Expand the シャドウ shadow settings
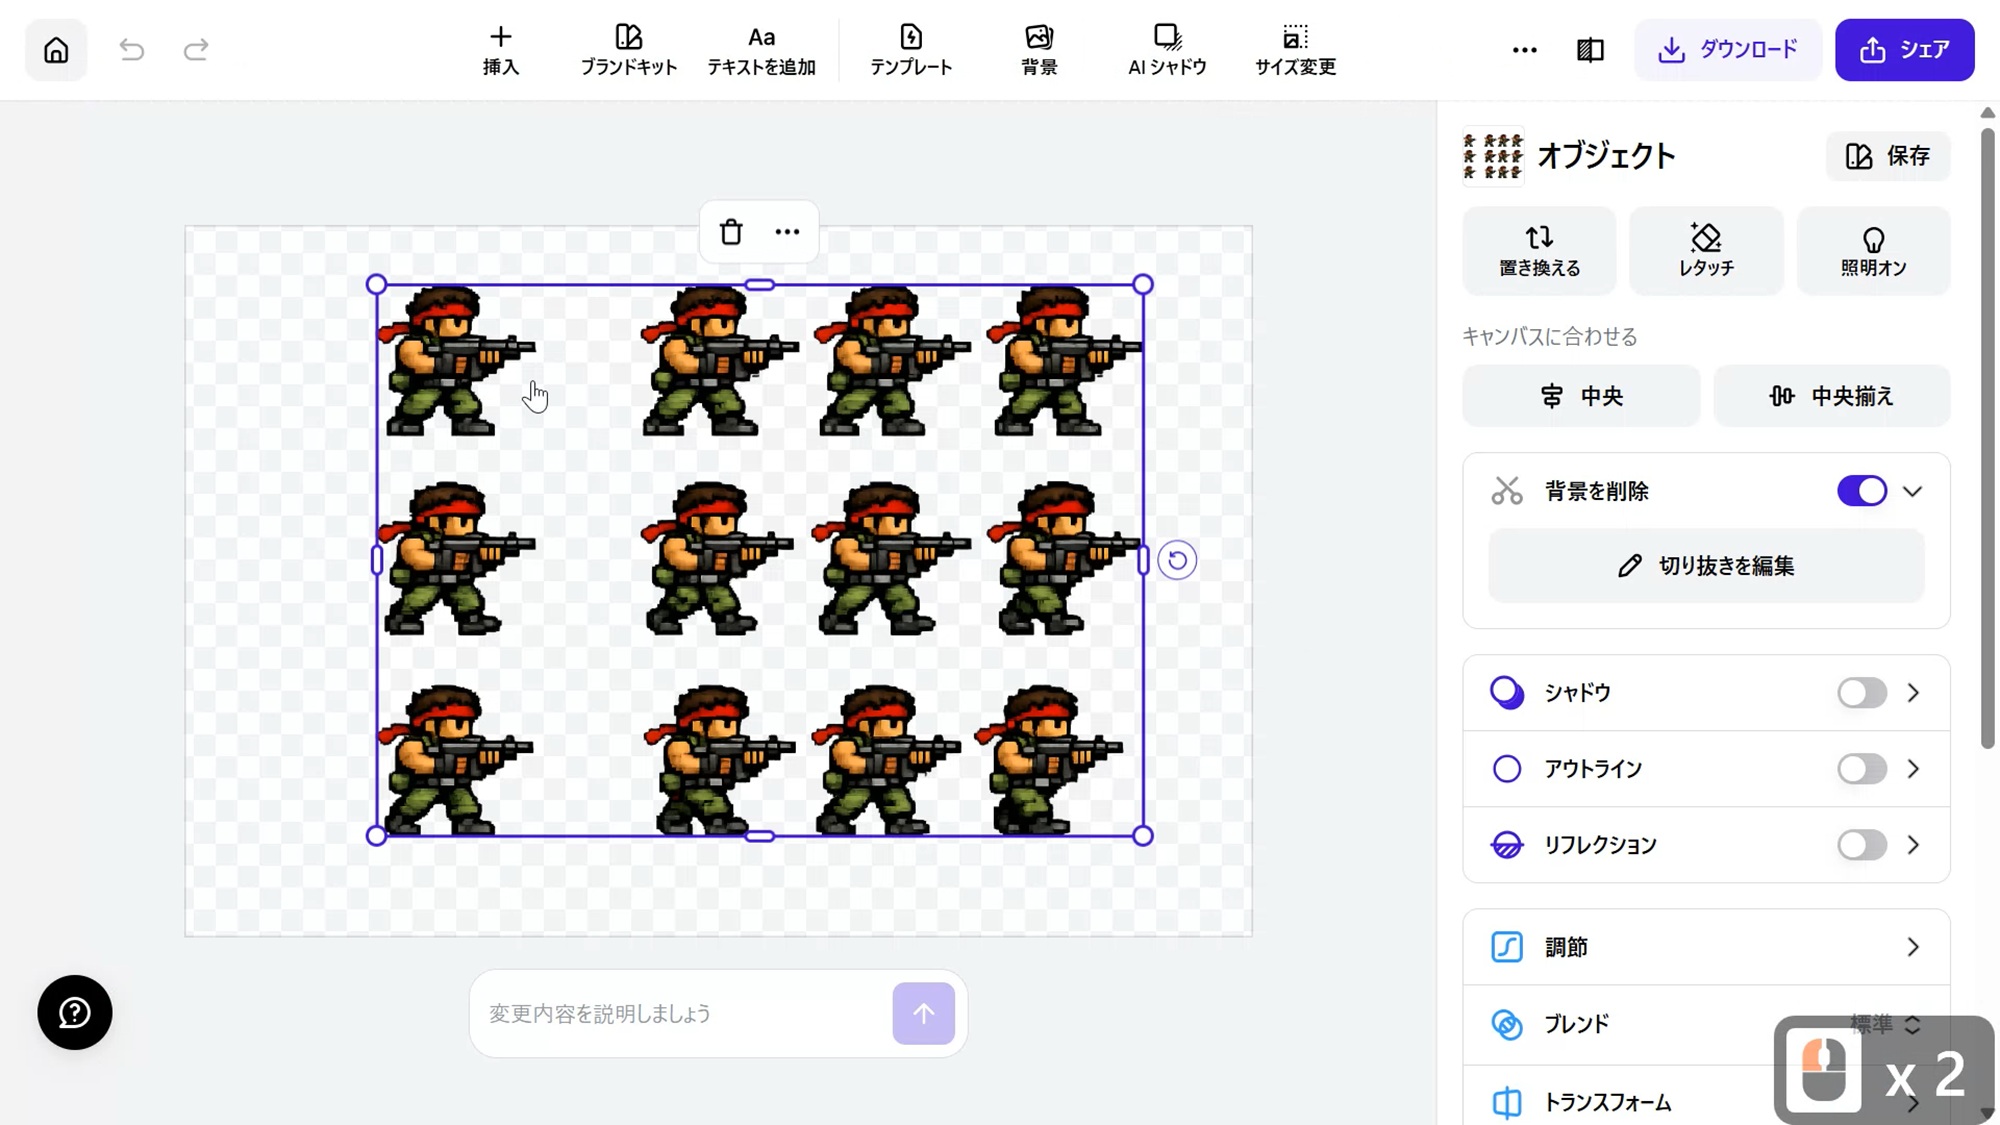The width and height of the screenshot is (2000, 1125). [1913, 693]
